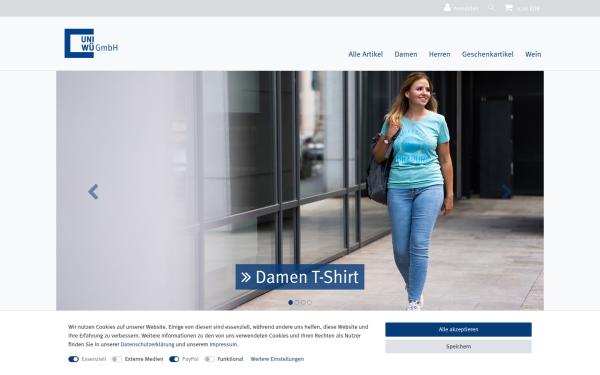Screen dimensions: 600x375
Task: Save cookie settings with Speichern
Action: [x=458, y=346]
